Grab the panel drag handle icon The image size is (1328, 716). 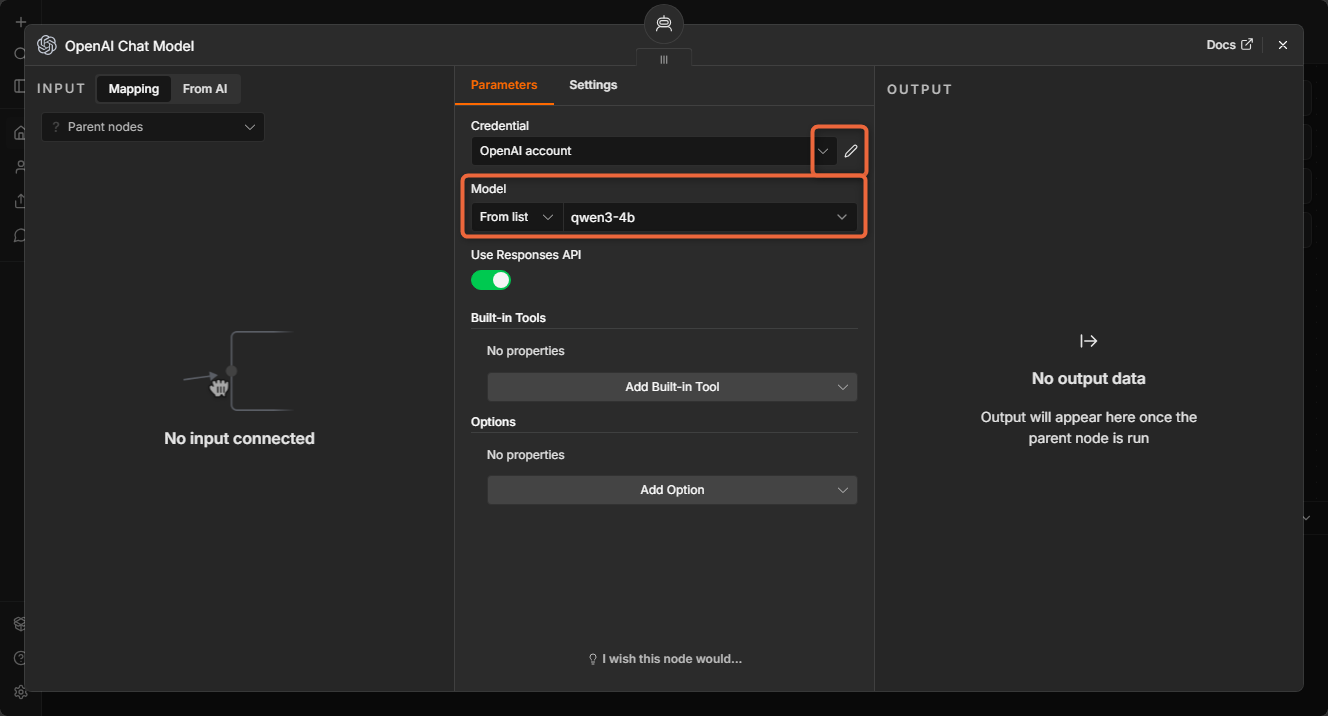pos(664,60)
